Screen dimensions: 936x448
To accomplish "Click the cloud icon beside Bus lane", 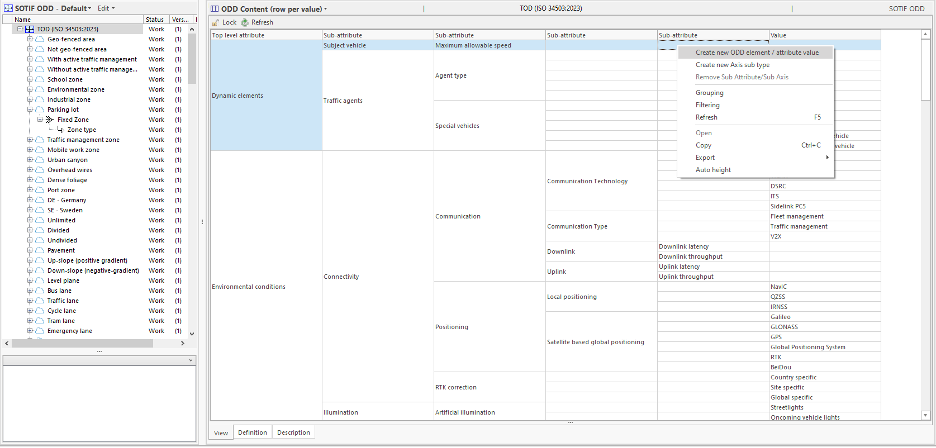I will pos(40,290).
